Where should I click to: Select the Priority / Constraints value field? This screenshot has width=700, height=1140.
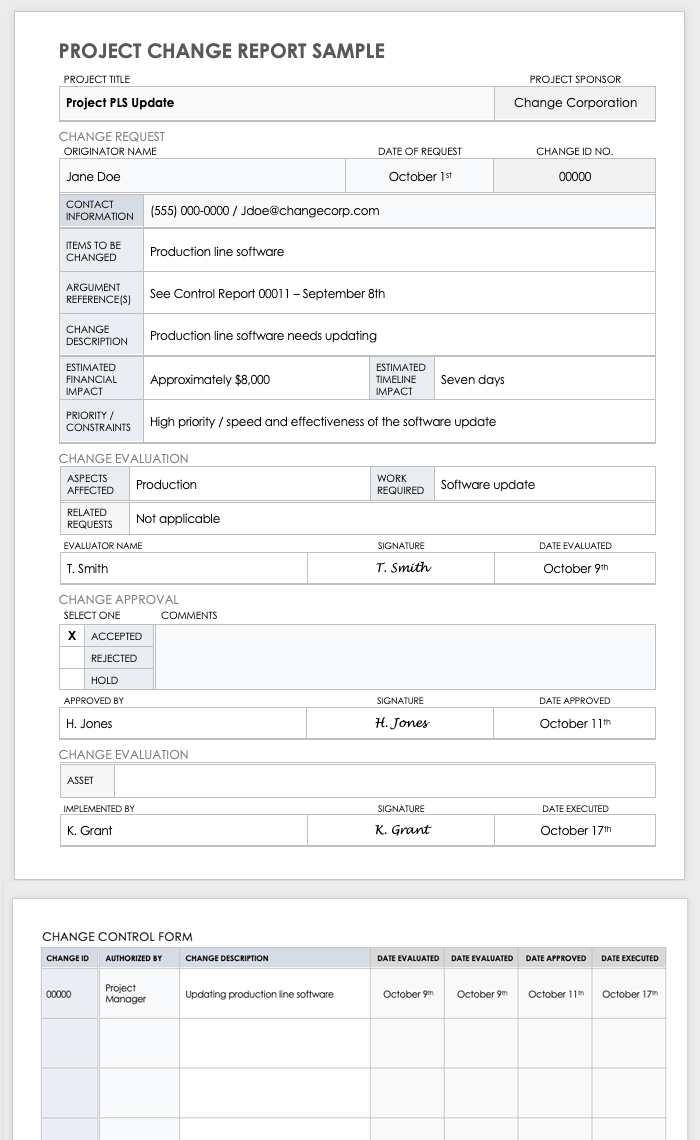(400, 422)
